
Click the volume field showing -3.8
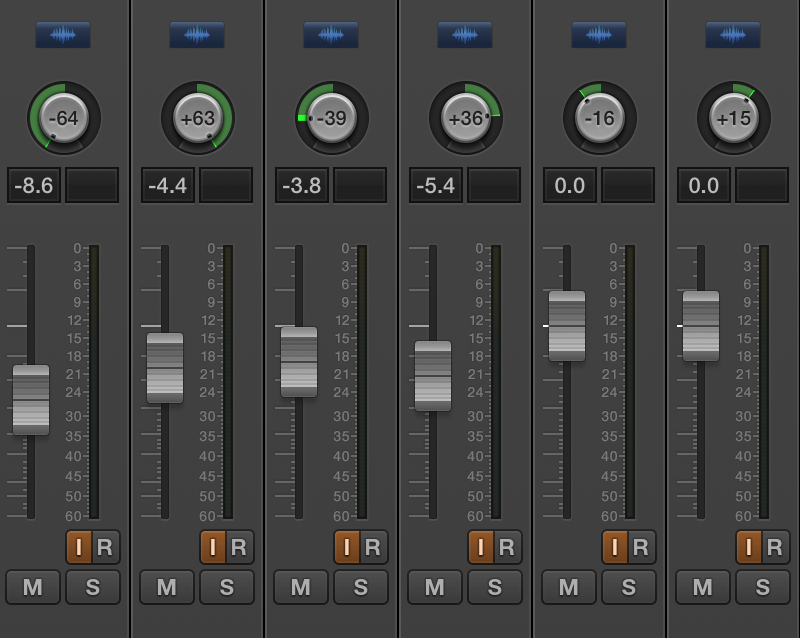tap(302, 185)
